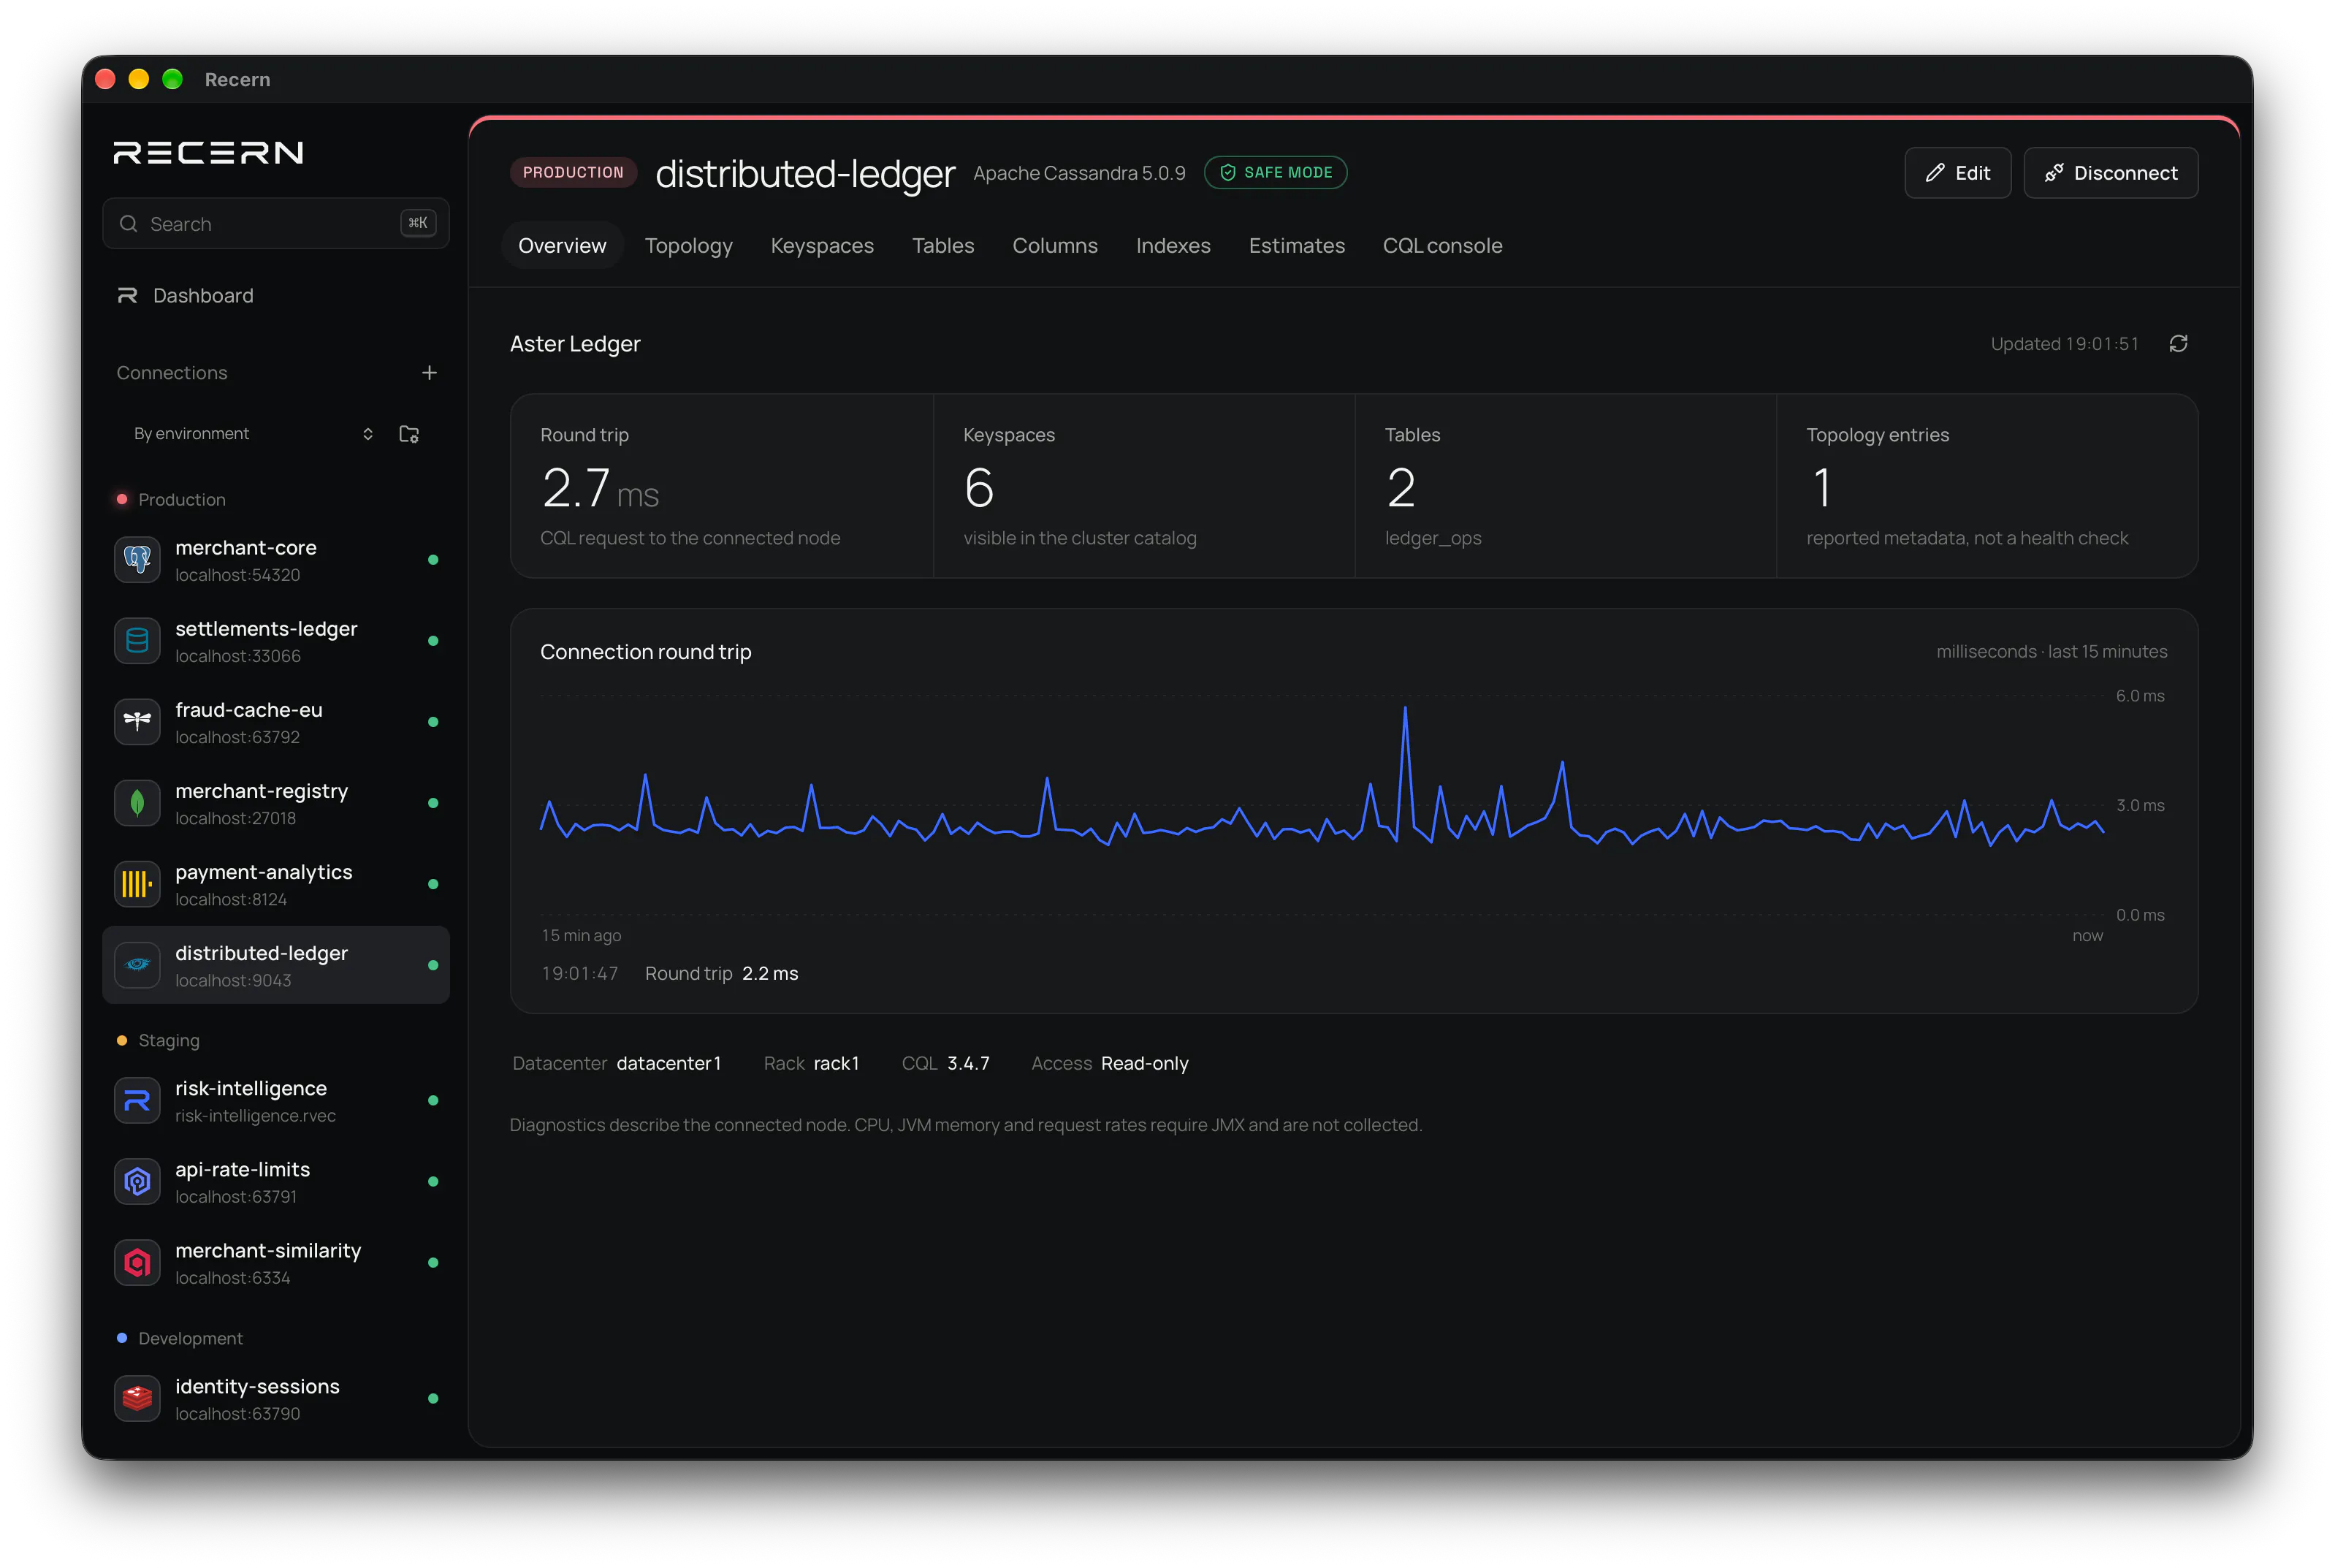Click the settlements-ledger database icon
This screenshot has height=1568, width=2335.
tap(137, 641)
